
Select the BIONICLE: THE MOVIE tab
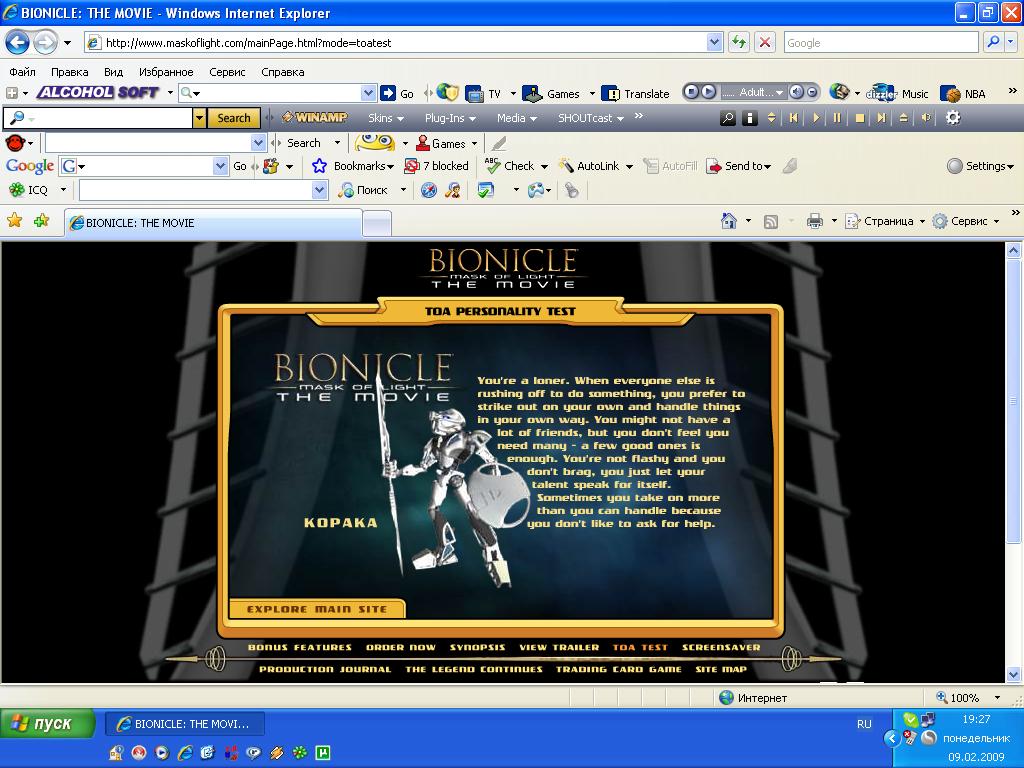click(x=213, y=223)
